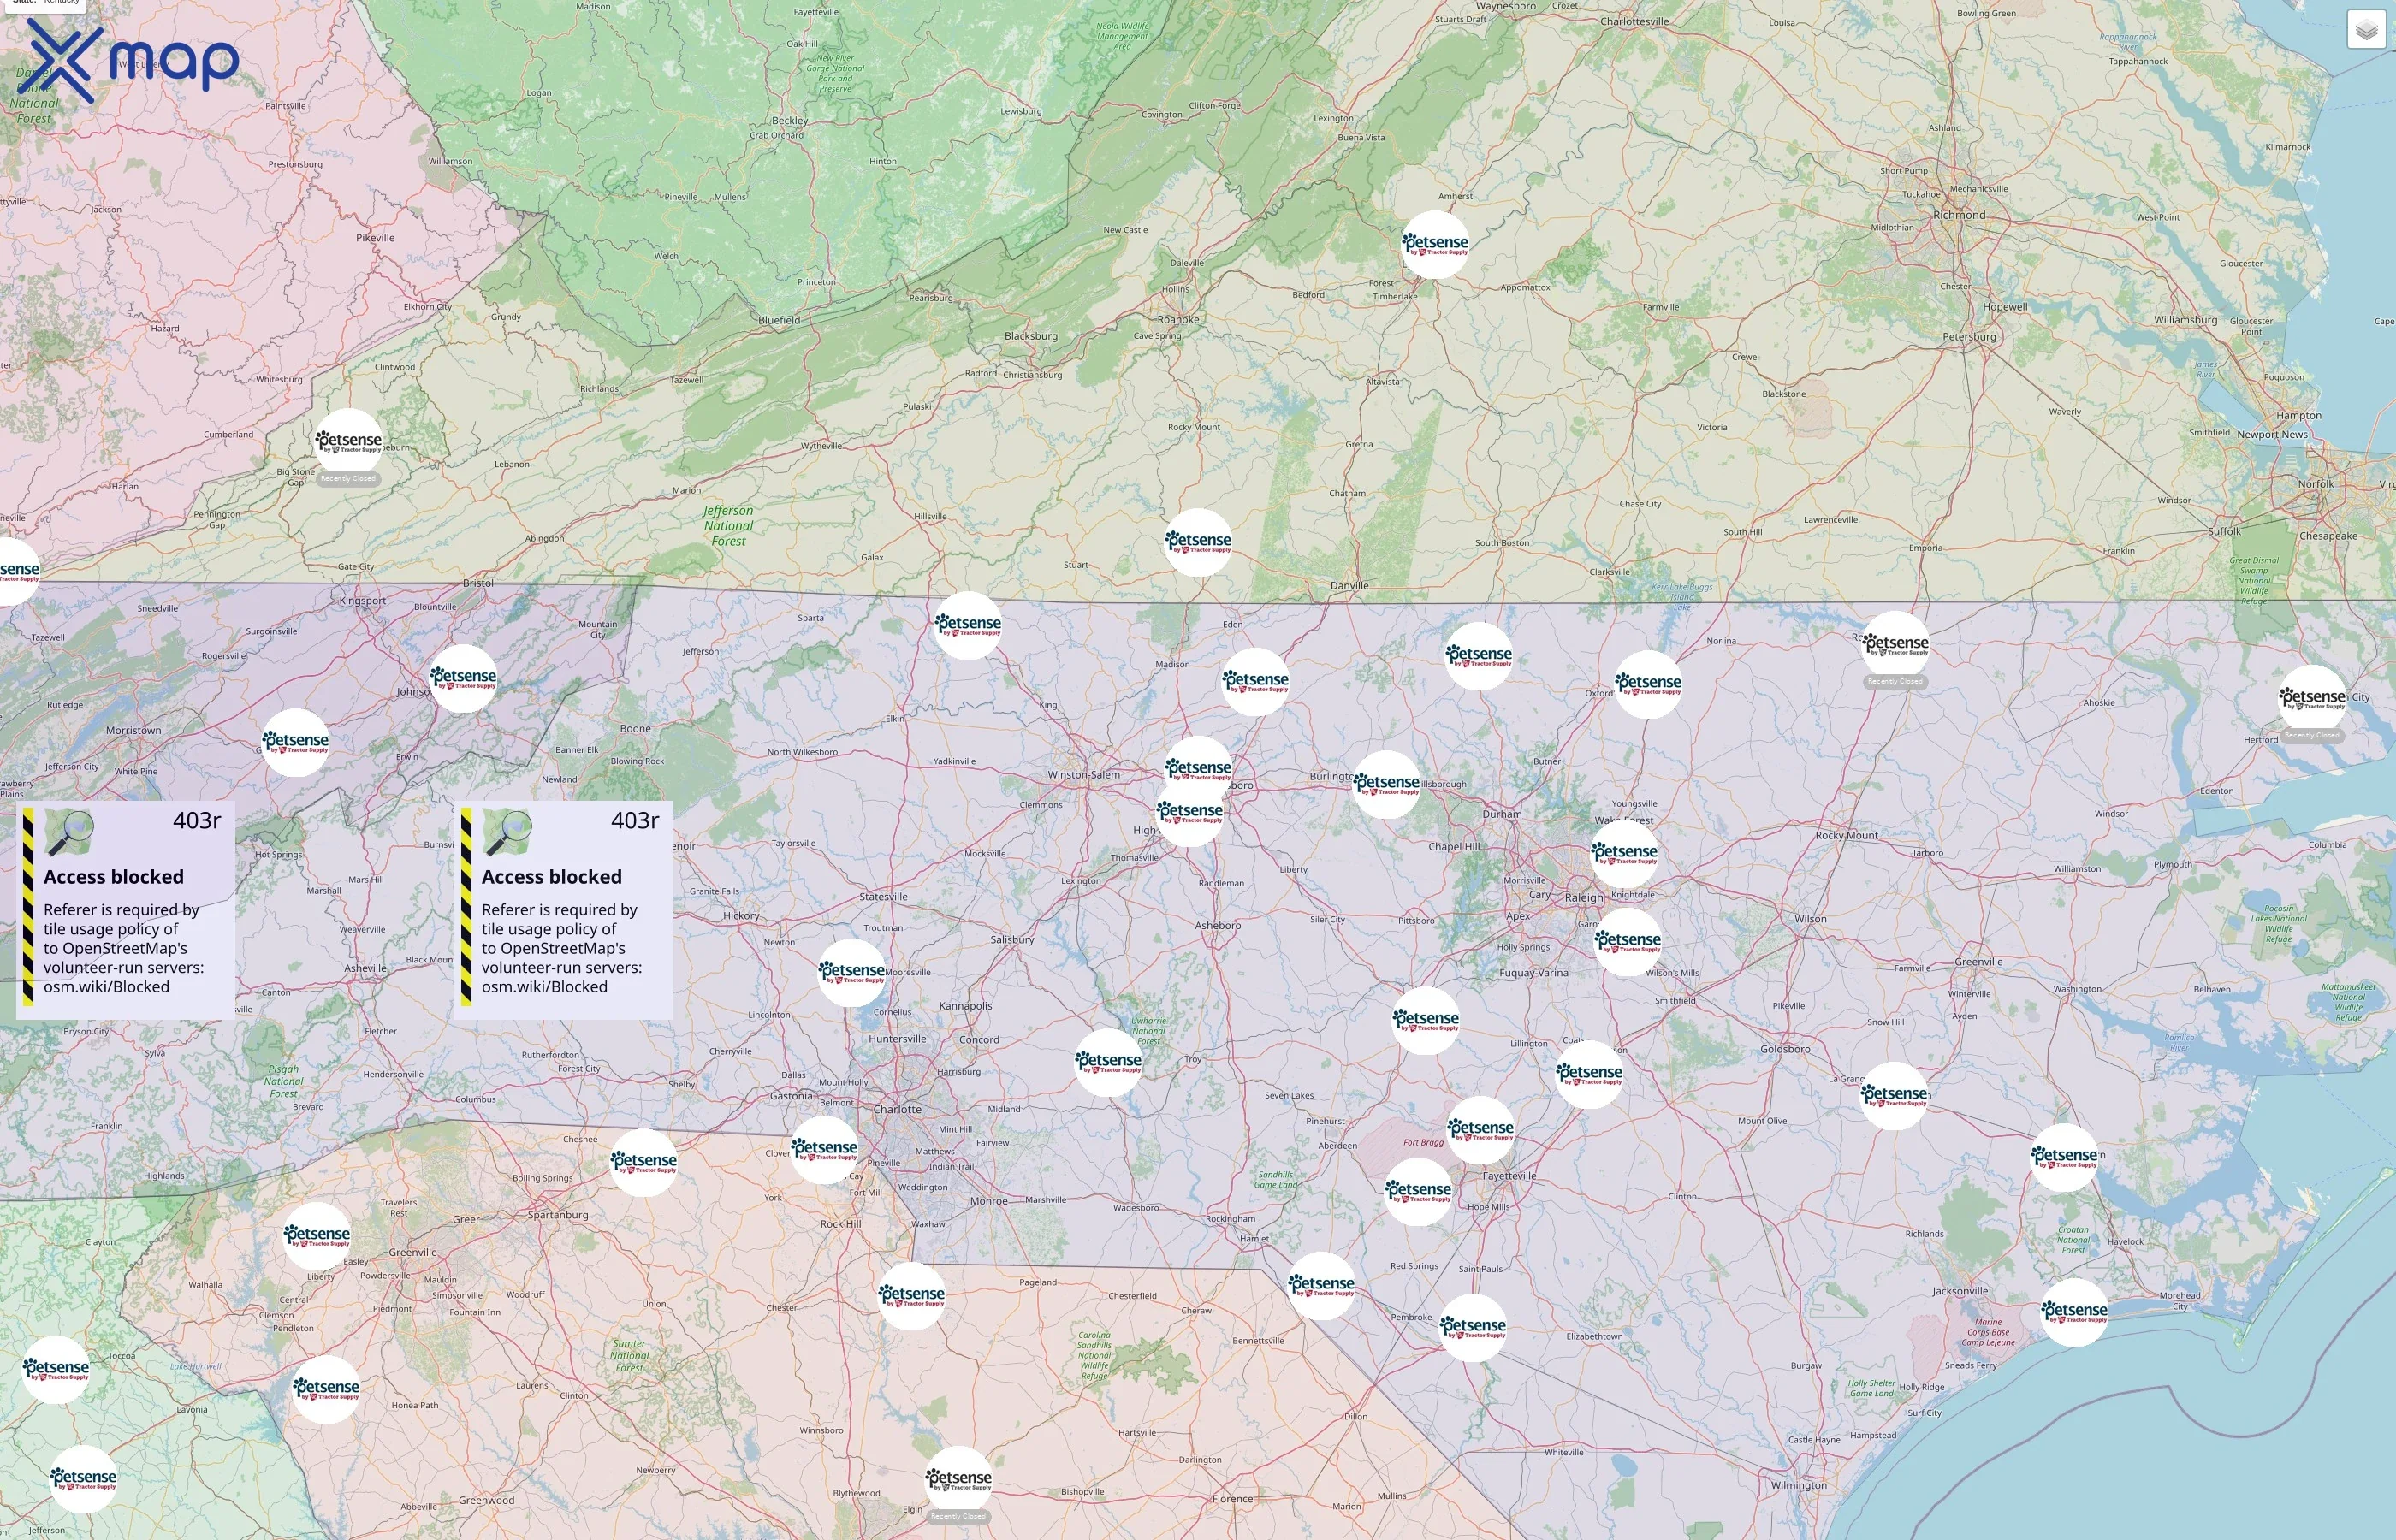This screenshot has width=2396, height=1540.
Task: Select the Petsense marker near Amherst
Action: [x=1435, y=245]
